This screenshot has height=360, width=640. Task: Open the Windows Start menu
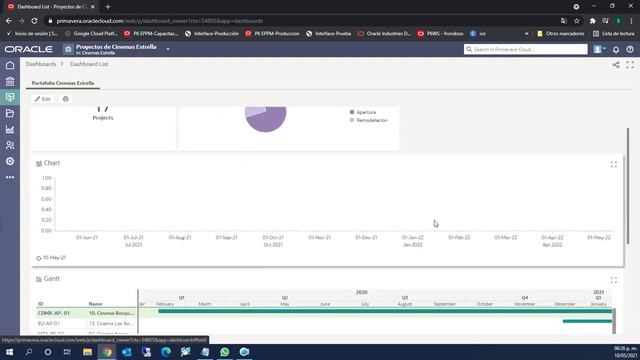pyautogui.click(x=9, y=352)
